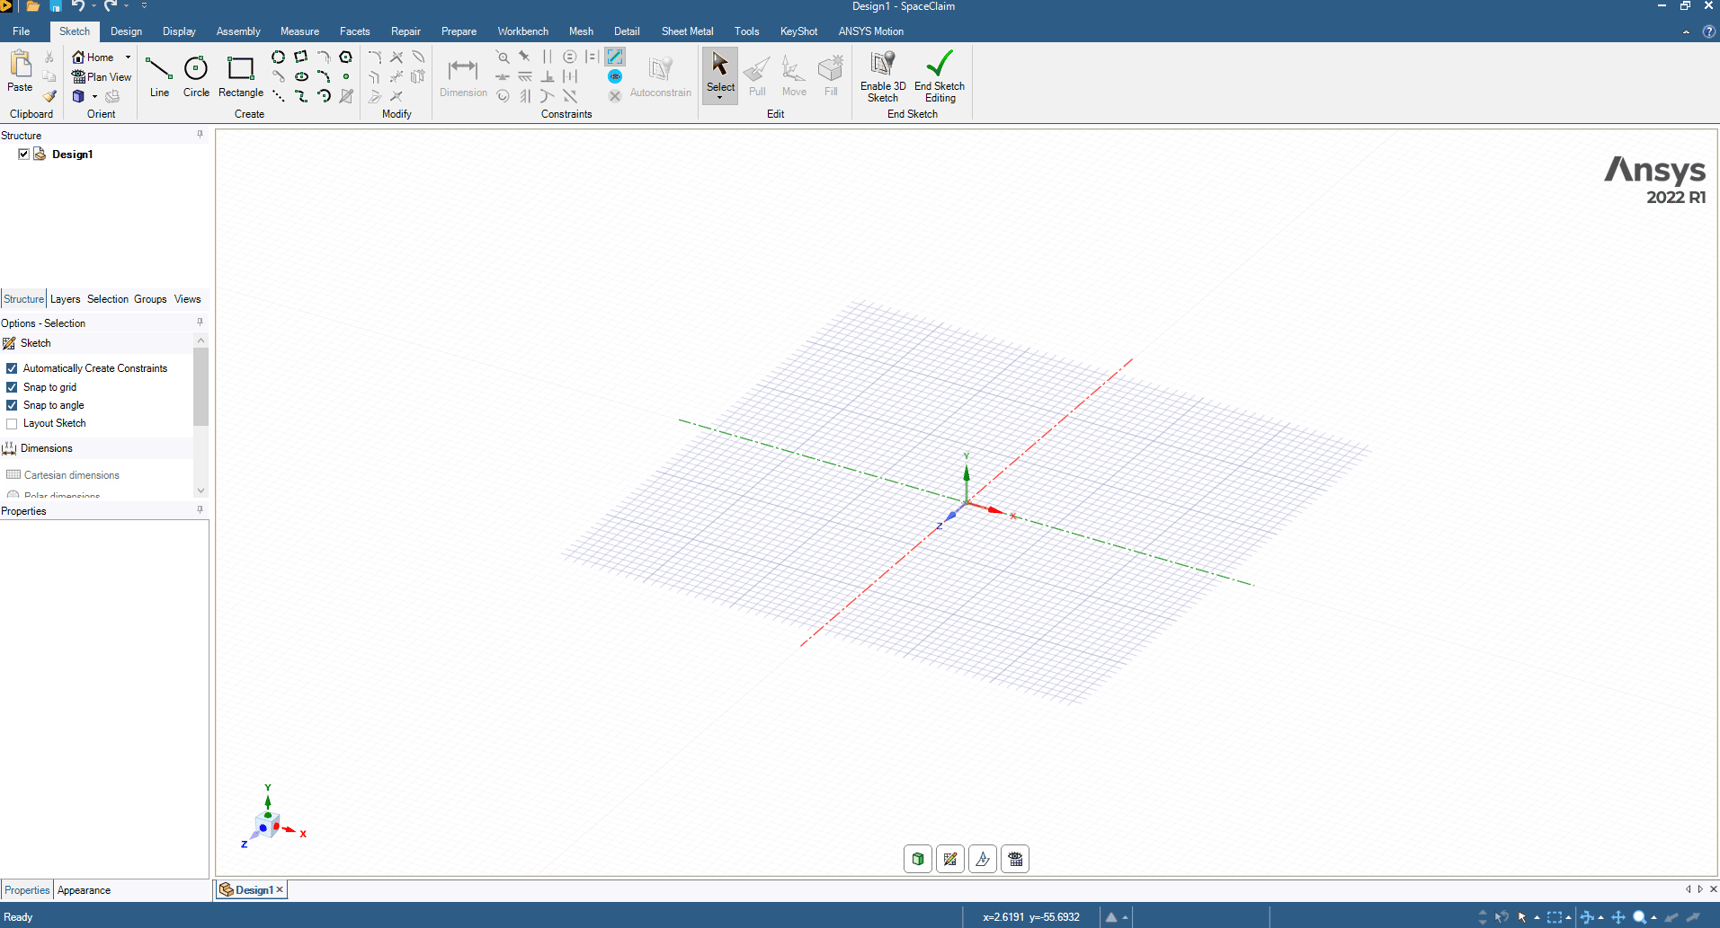
Task: Click the File menu button
Action: pos(21,32)
